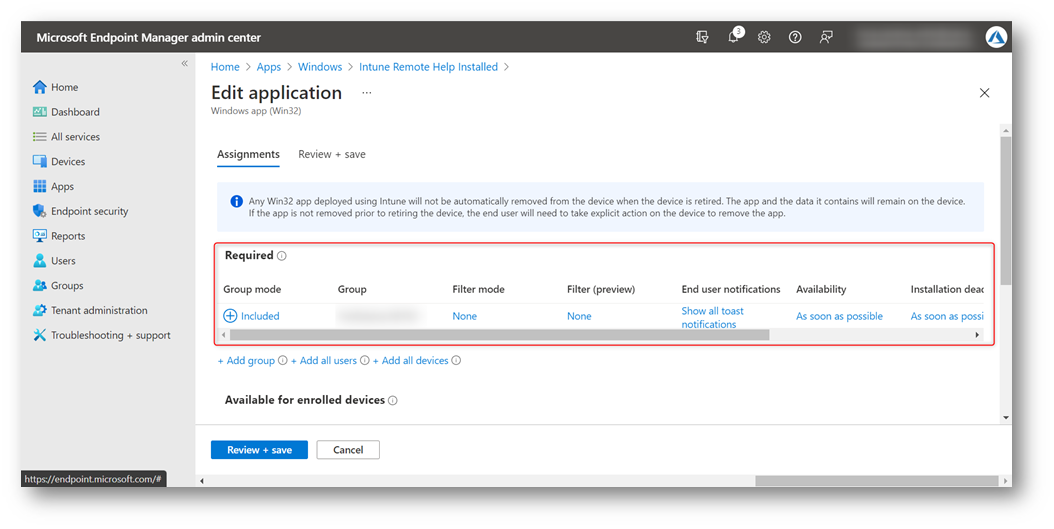Viewport: 1054px width, 529px height.
Task: Open the Apps grid icon
Action: click(x=40, y=186)
